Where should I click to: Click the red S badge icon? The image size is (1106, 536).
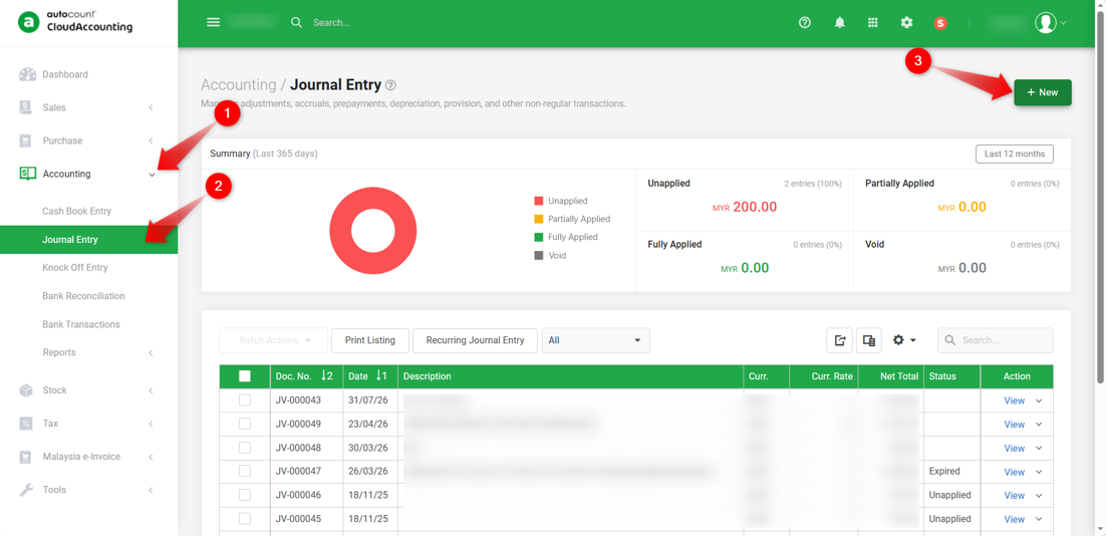pos(940,23)
